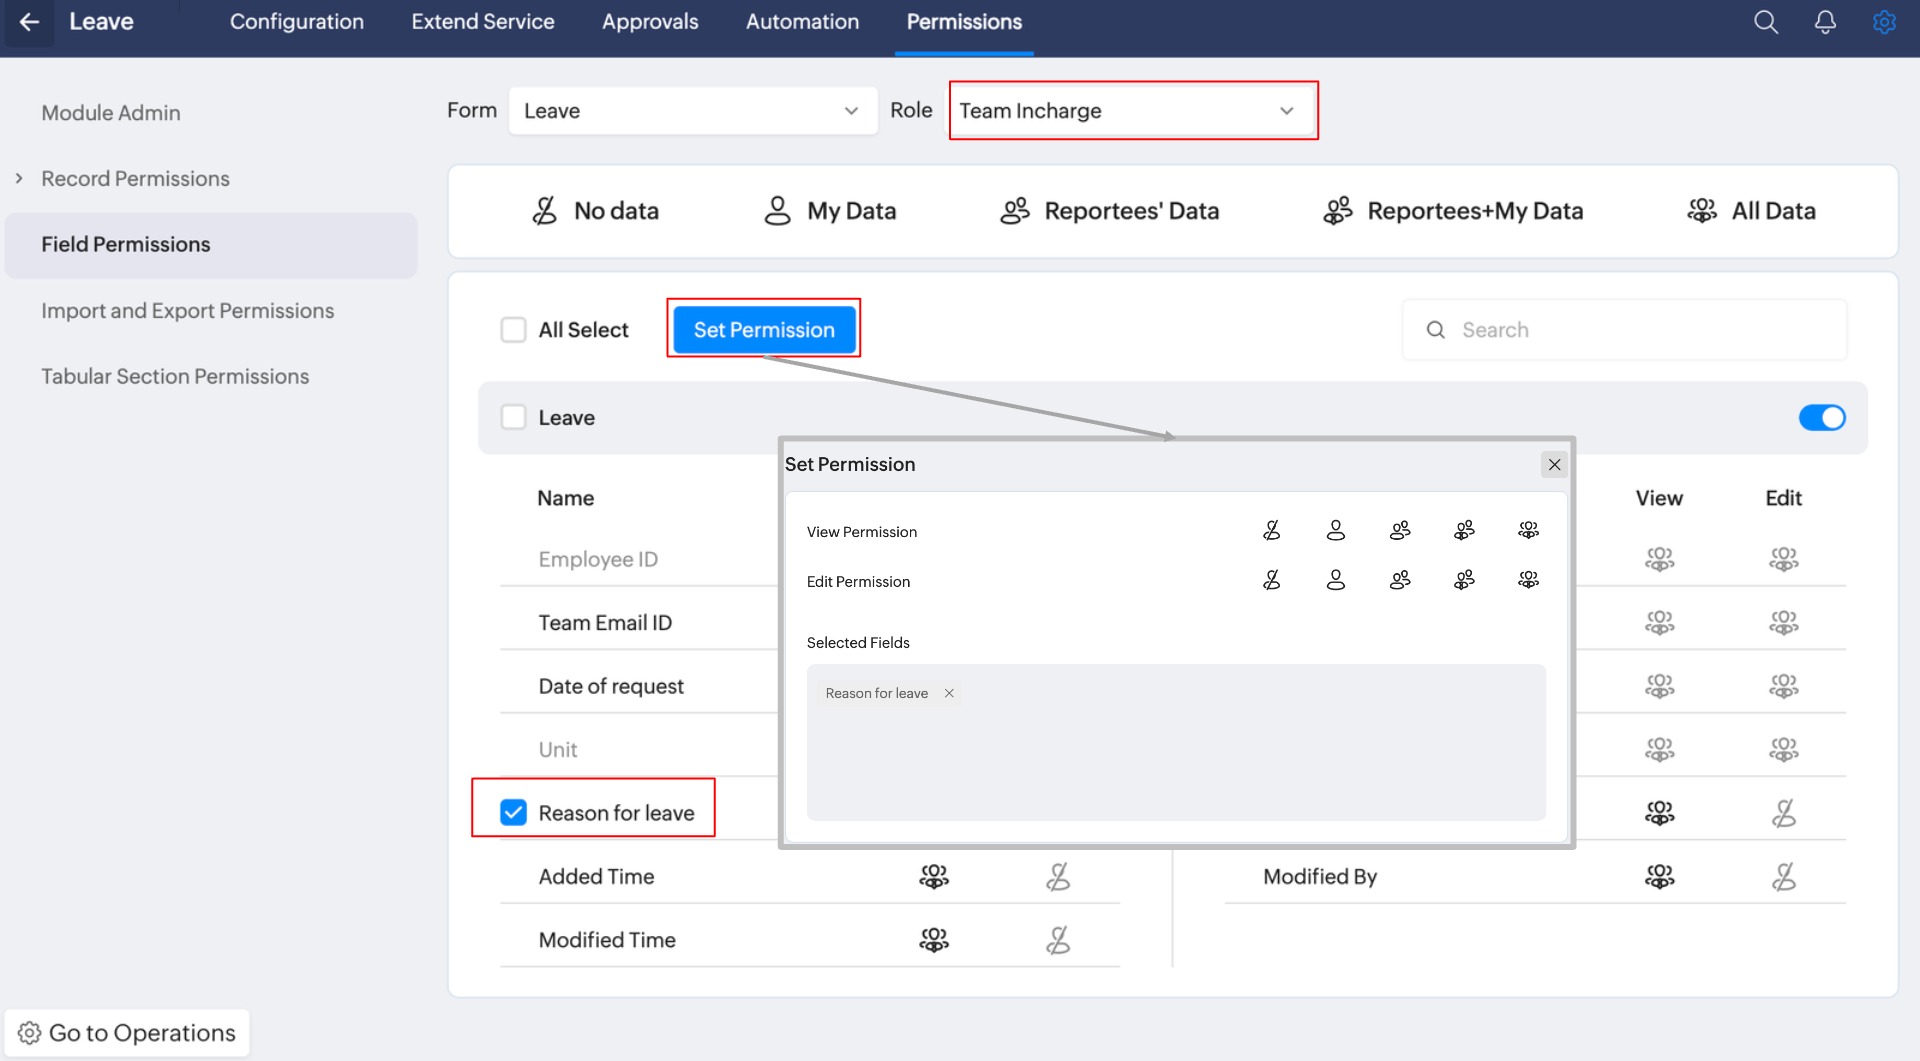Open the search icon in header

(x=1765, y=22)
